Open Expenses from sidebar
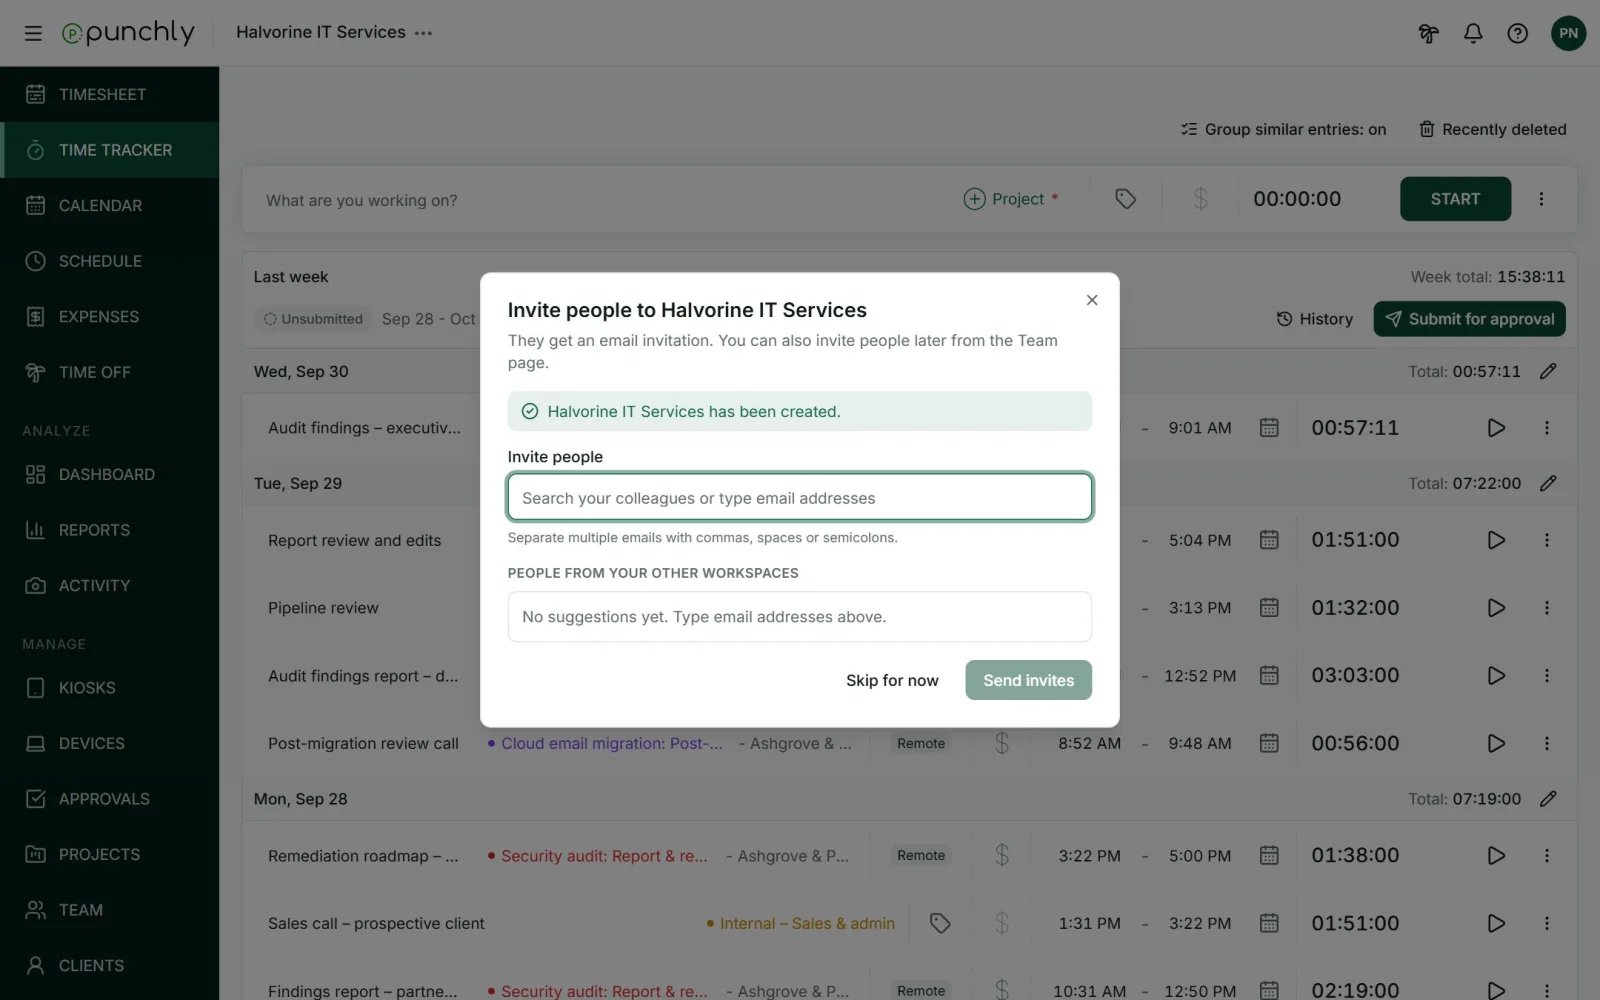 (x=109, y=316)
